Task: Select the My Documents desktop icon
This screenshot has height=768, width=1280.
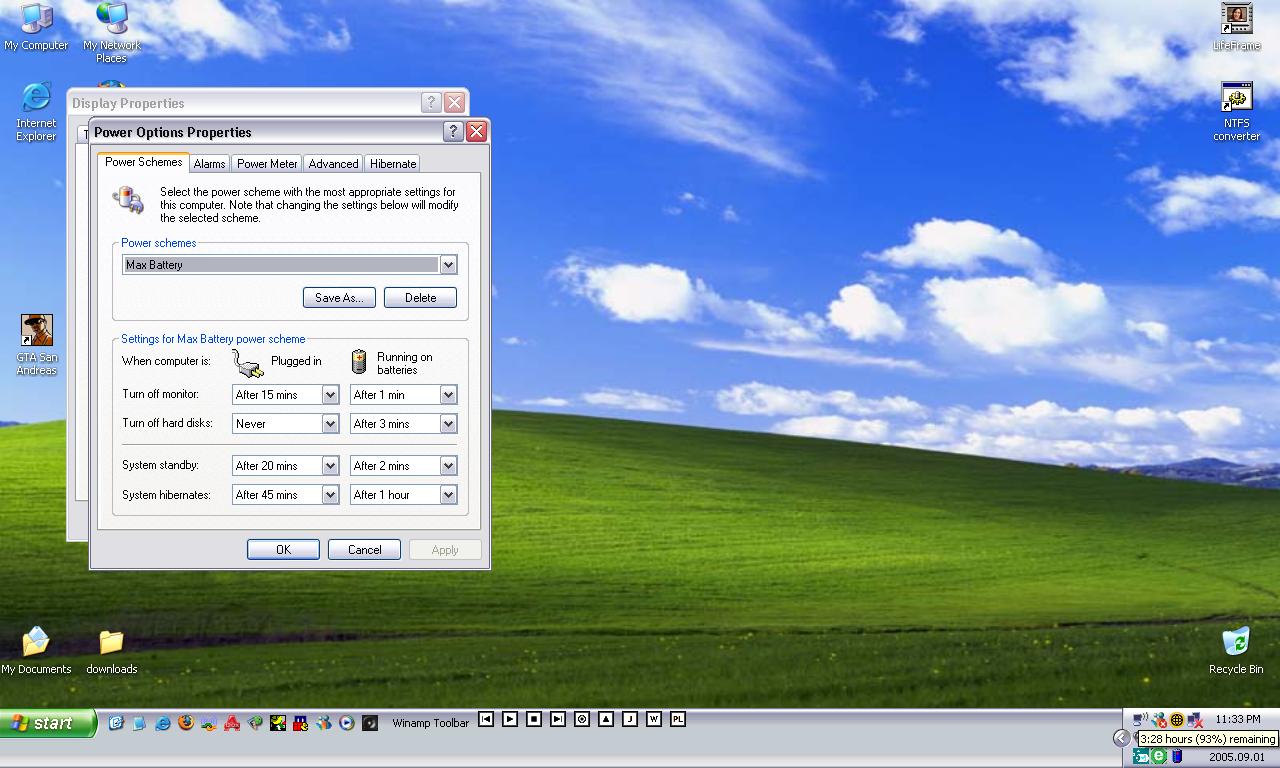Action: (36, 650)
